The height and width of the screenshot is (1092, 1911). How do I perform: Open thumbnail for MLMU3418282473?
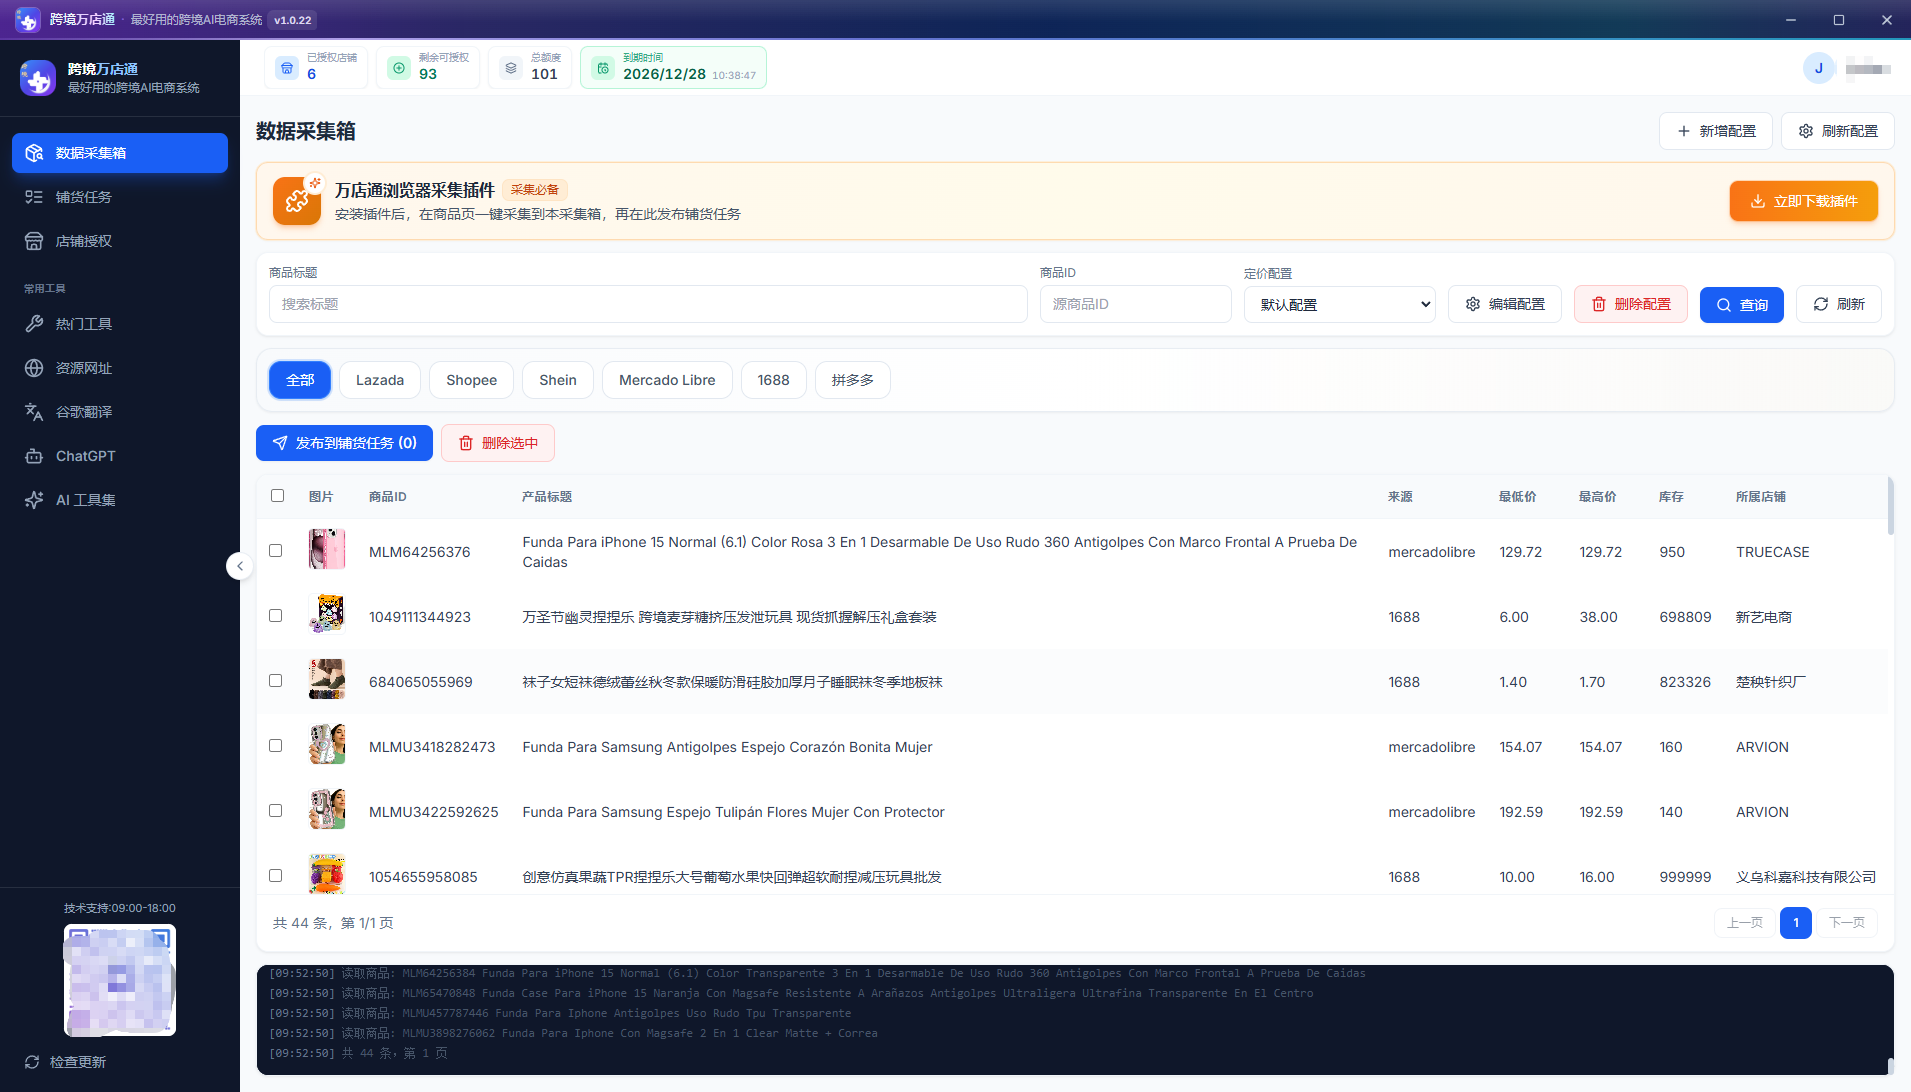click(x=327, y=744)
